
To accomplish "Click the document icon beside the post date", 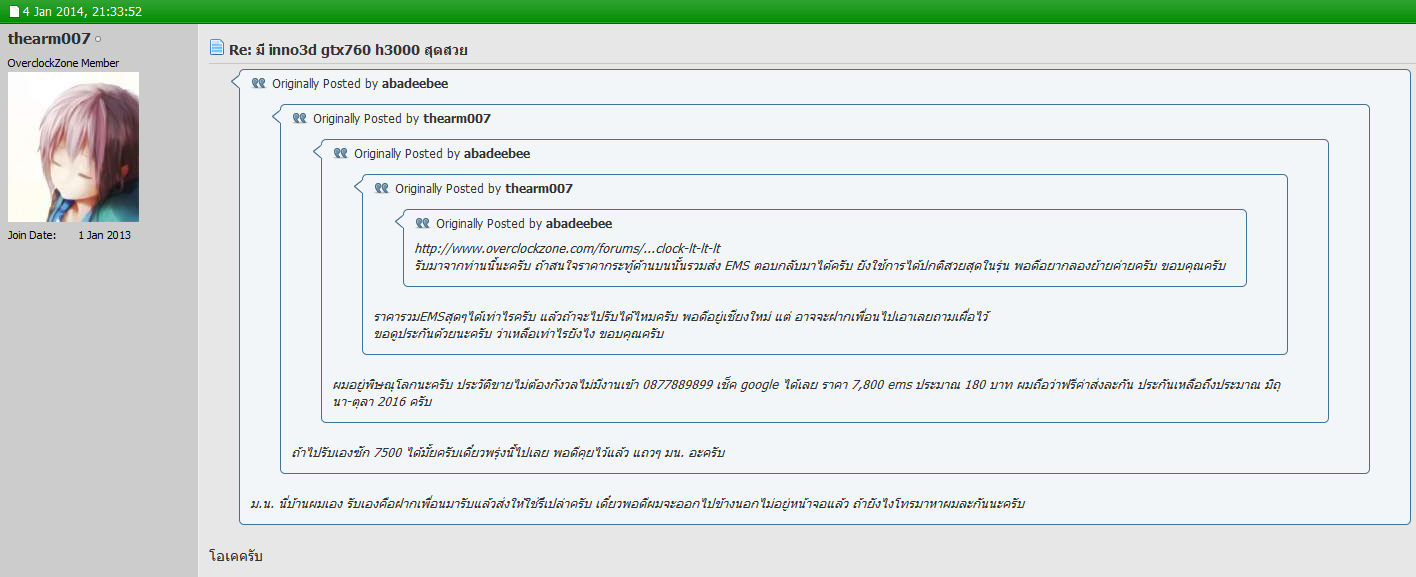I will (x=14, y=12).
